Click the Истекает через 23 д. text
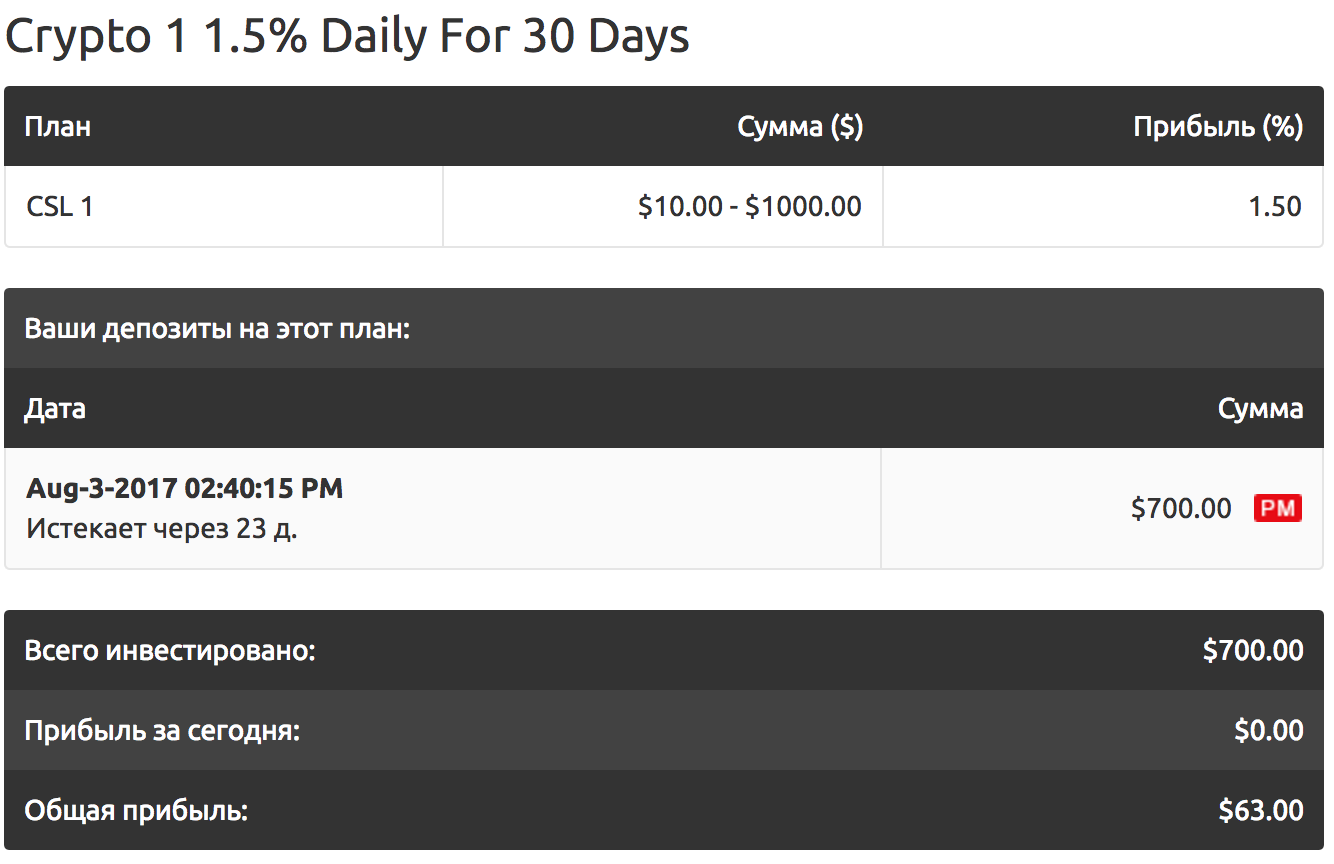1334x864 pixels. pyautogui.click(x=162, y=528)
